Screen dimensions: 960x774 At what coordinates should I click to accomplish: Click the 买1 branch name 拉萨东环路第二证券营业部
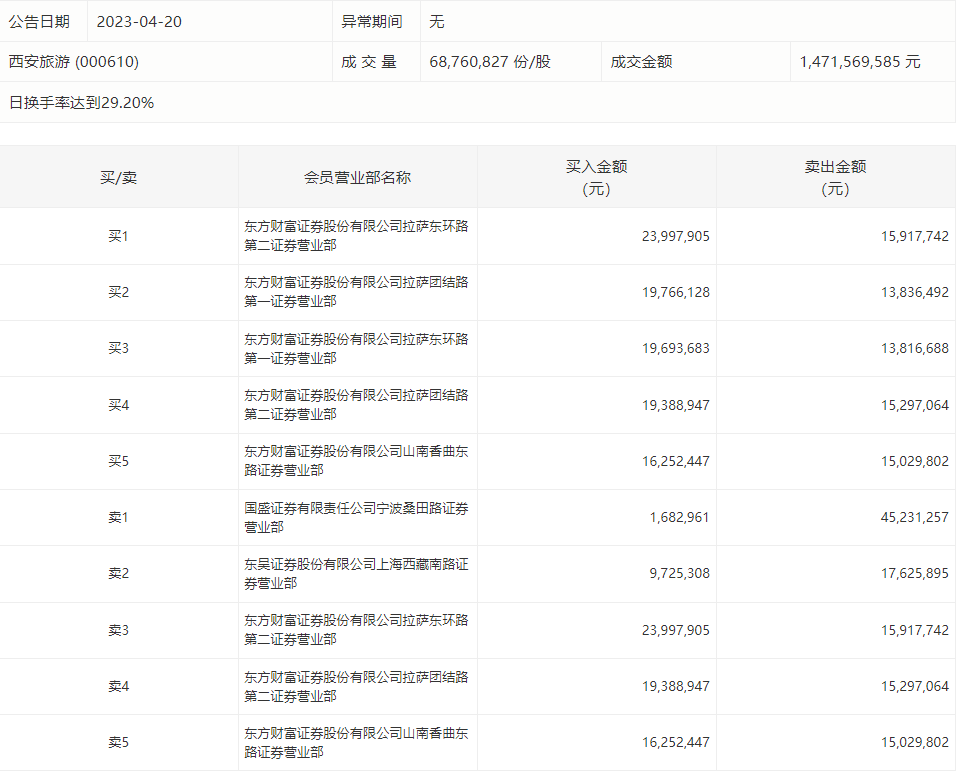356,236
